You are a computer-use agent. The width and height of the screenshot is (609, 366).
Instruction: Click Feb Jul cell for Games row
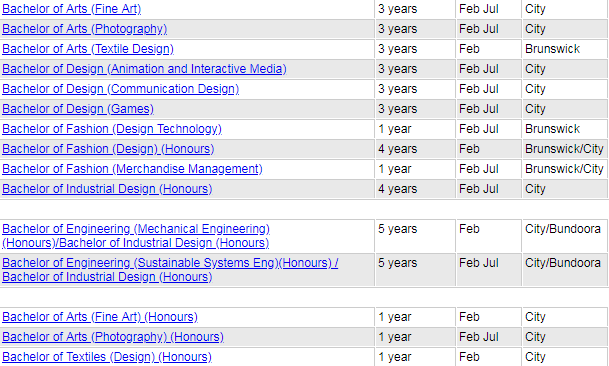click(x=489, y=109)
